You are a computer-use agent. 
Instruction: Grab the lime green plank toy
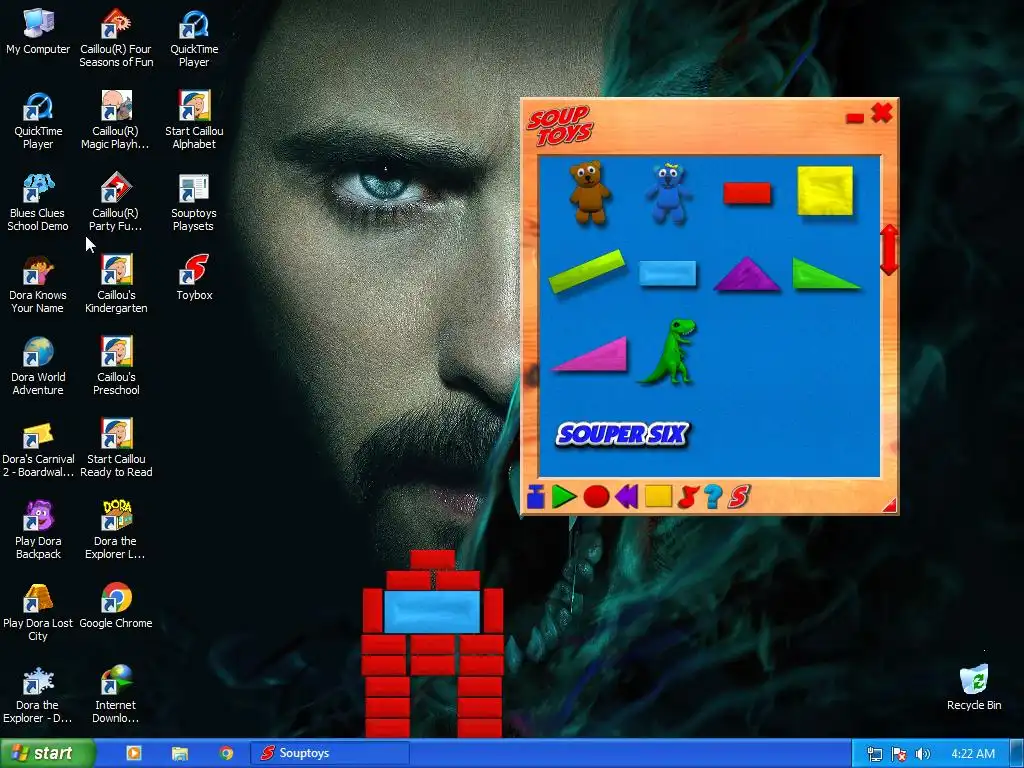[x=586, y=270]
